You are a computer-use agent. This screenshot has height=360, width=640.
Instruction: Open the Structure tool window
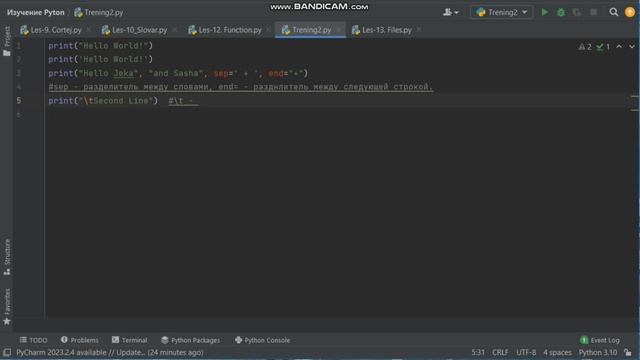[x=7, y=257]
